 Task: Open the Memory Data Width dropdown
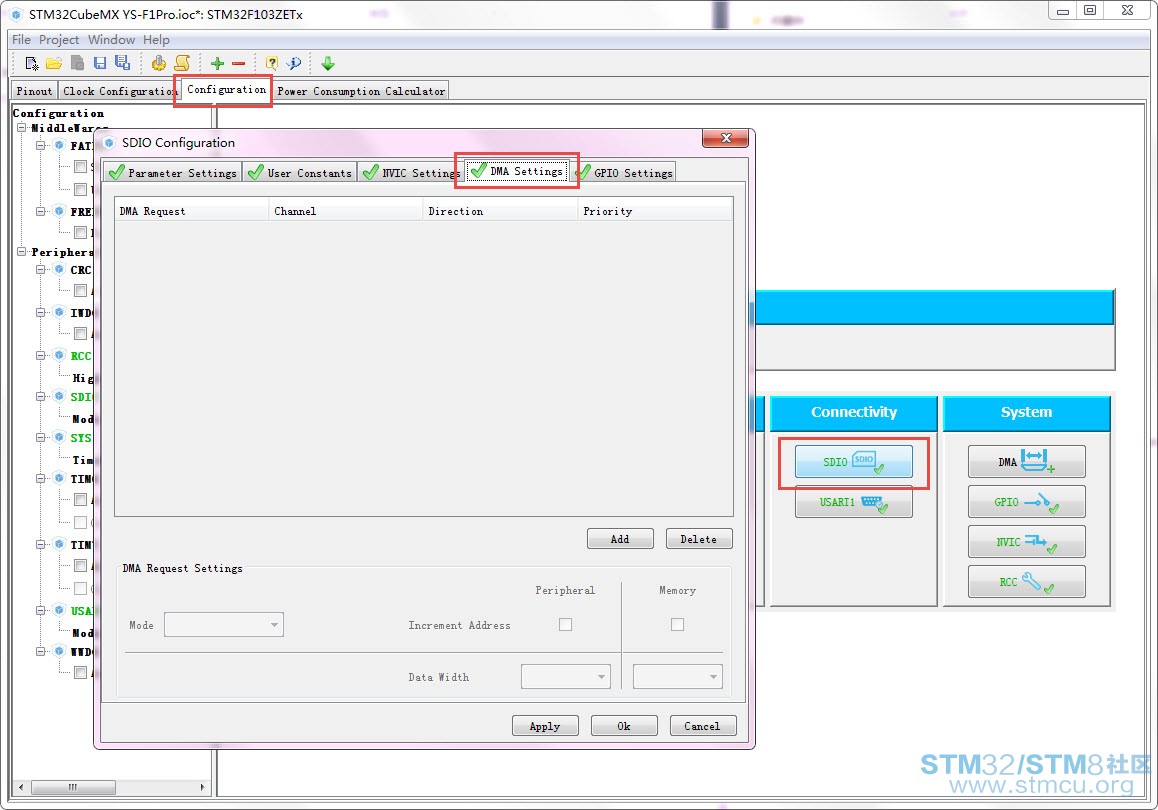677,676
